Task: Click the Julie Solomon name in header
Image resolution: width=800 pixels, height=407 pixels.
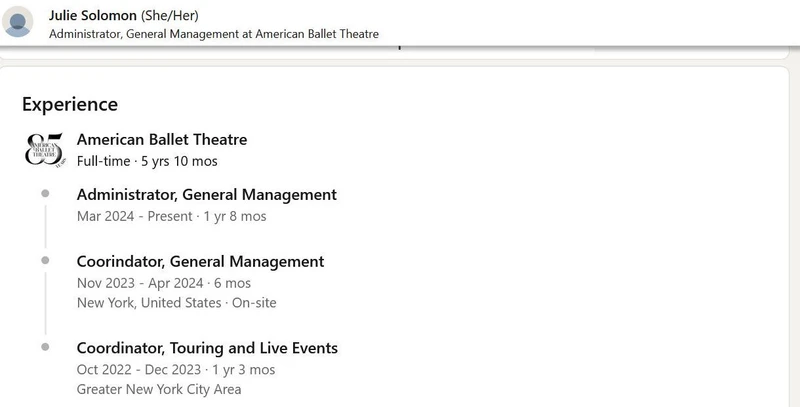Action: [93, 15]
